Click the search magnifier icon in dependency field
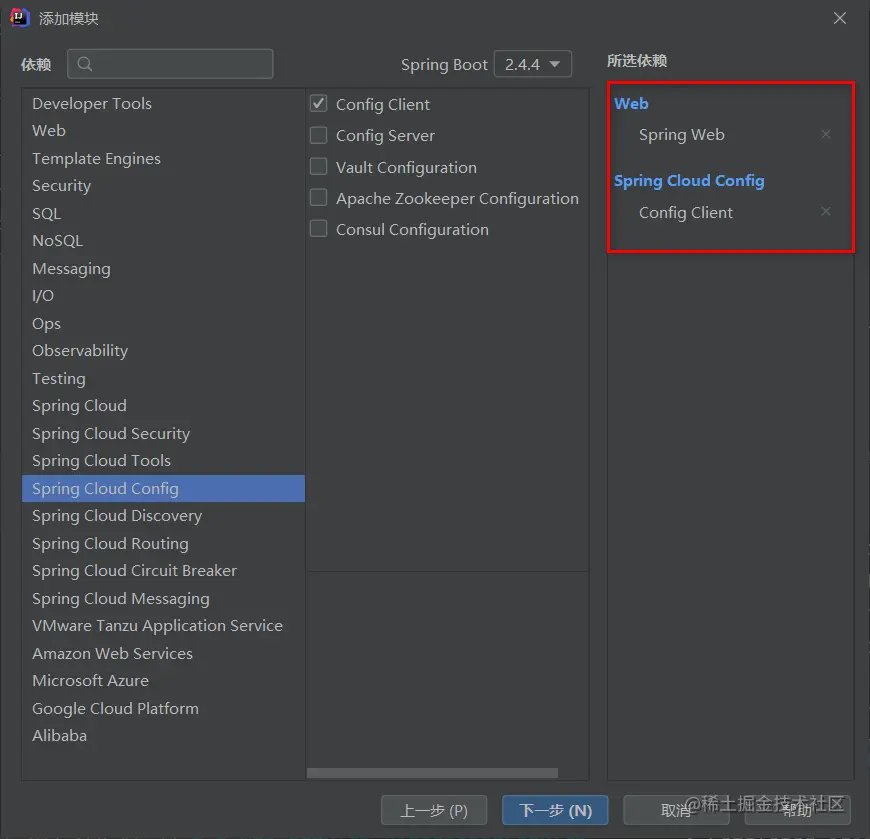 point(85,64)
